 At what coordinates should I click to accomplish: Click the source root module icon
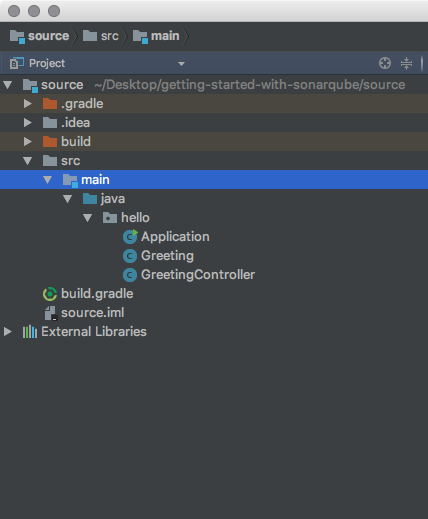[x=30, y=85]
